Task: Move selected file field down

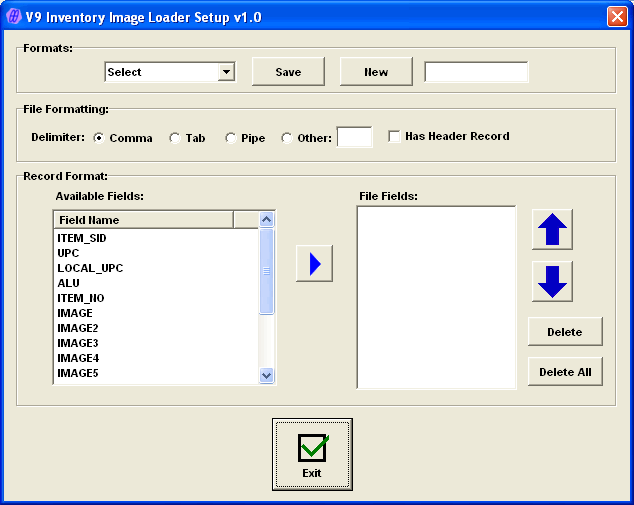Action: click(552, 281)
